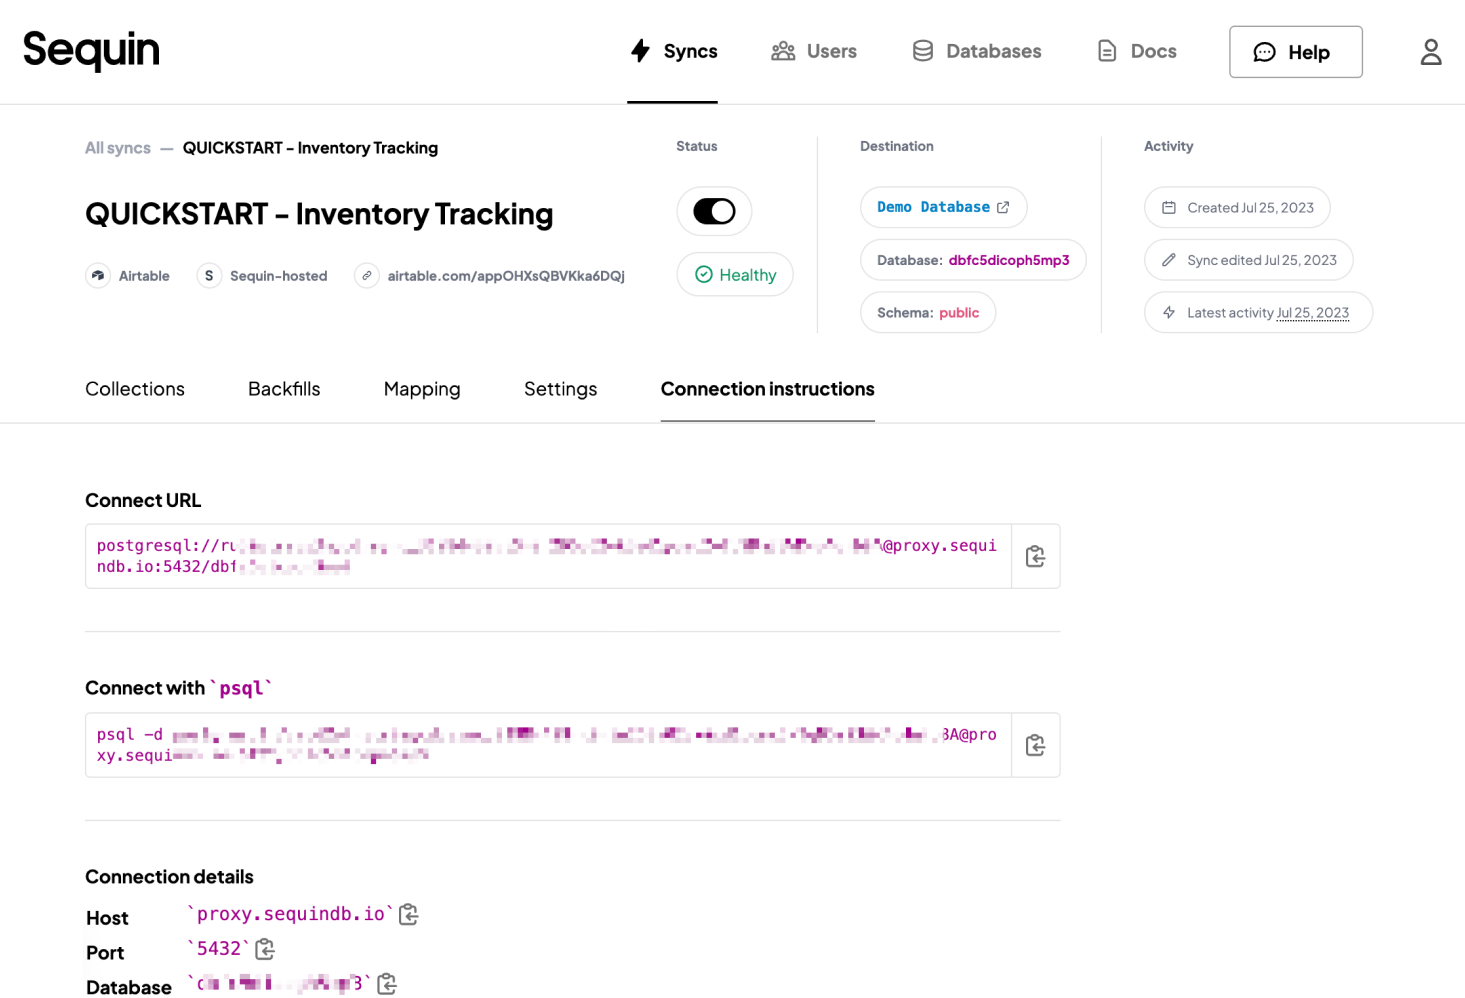Click the Help button
Image resolution: width=1465 pixels, height=998 pixels.
coord(1295,52)
